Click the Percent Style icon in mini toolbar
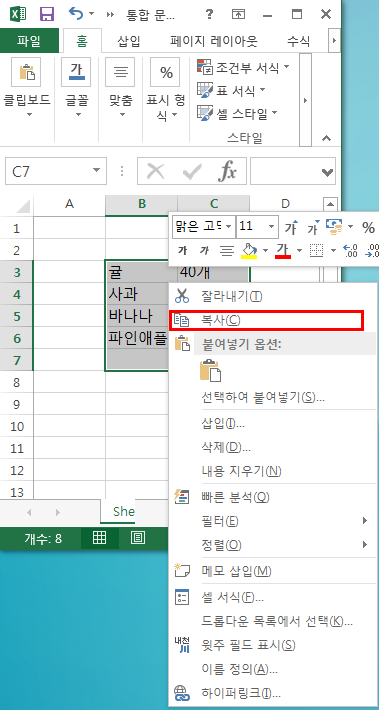 [368, 227]
